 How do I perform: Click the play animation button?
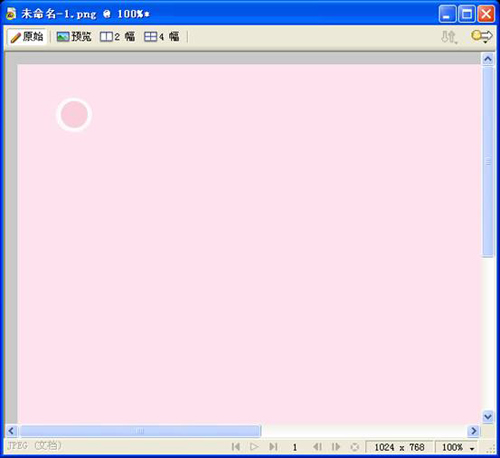pos(254,446)
